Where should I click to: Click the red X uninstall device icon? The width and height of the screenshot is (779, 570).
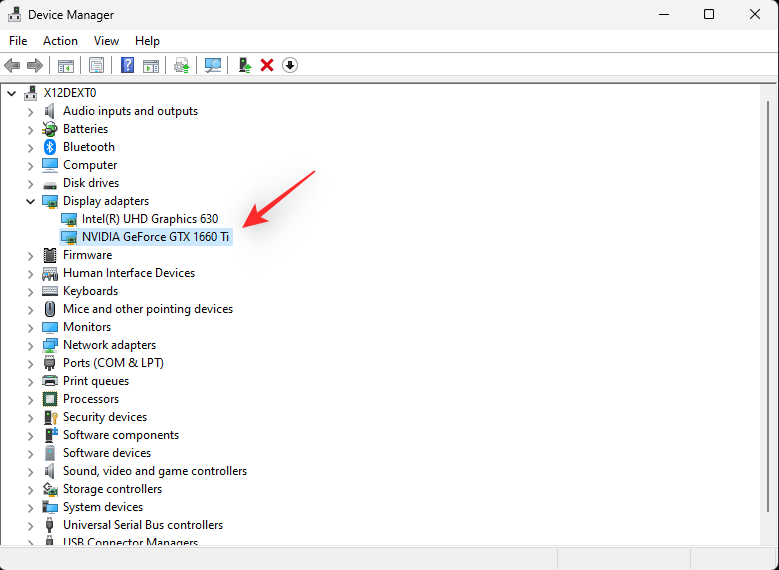click(x=267, y=65)
